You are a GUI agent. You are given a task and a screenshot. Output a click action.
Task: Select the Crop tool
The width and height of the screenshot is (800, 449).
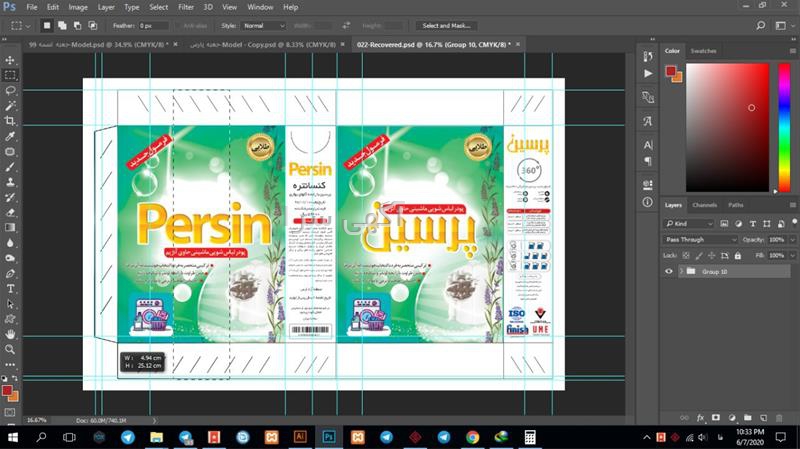(10, 120)
